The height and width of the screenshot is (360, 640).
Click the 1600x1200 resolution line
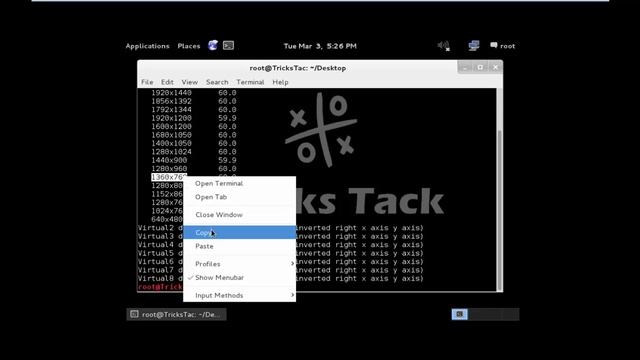[x=193, y=127]
